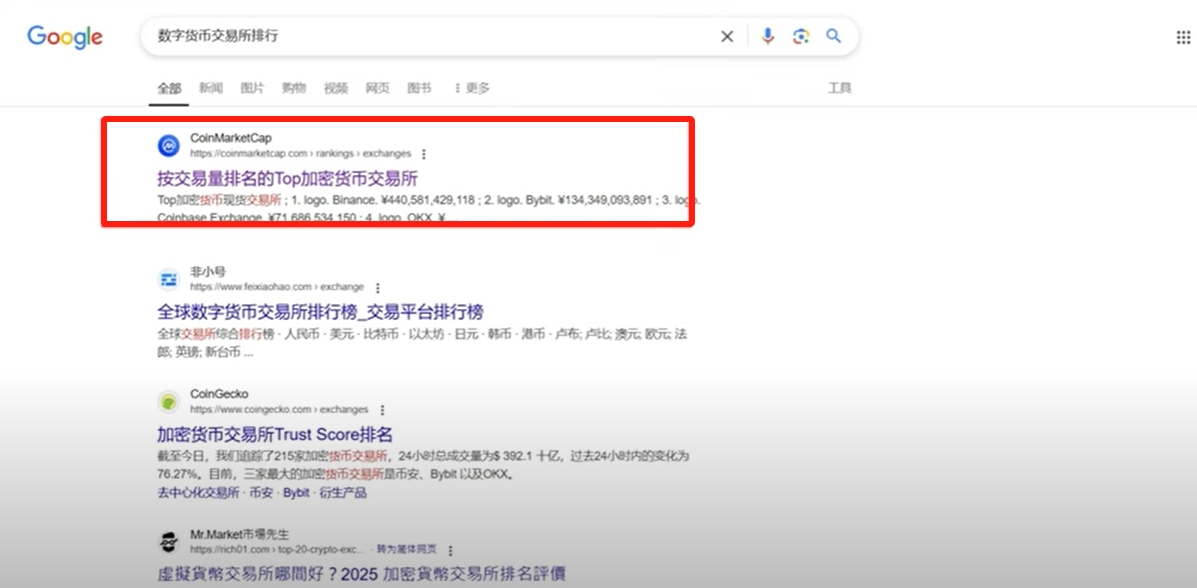
Task: Submit search with the magnifier icon
Action: pyautogui.click(x=834, y=36)
